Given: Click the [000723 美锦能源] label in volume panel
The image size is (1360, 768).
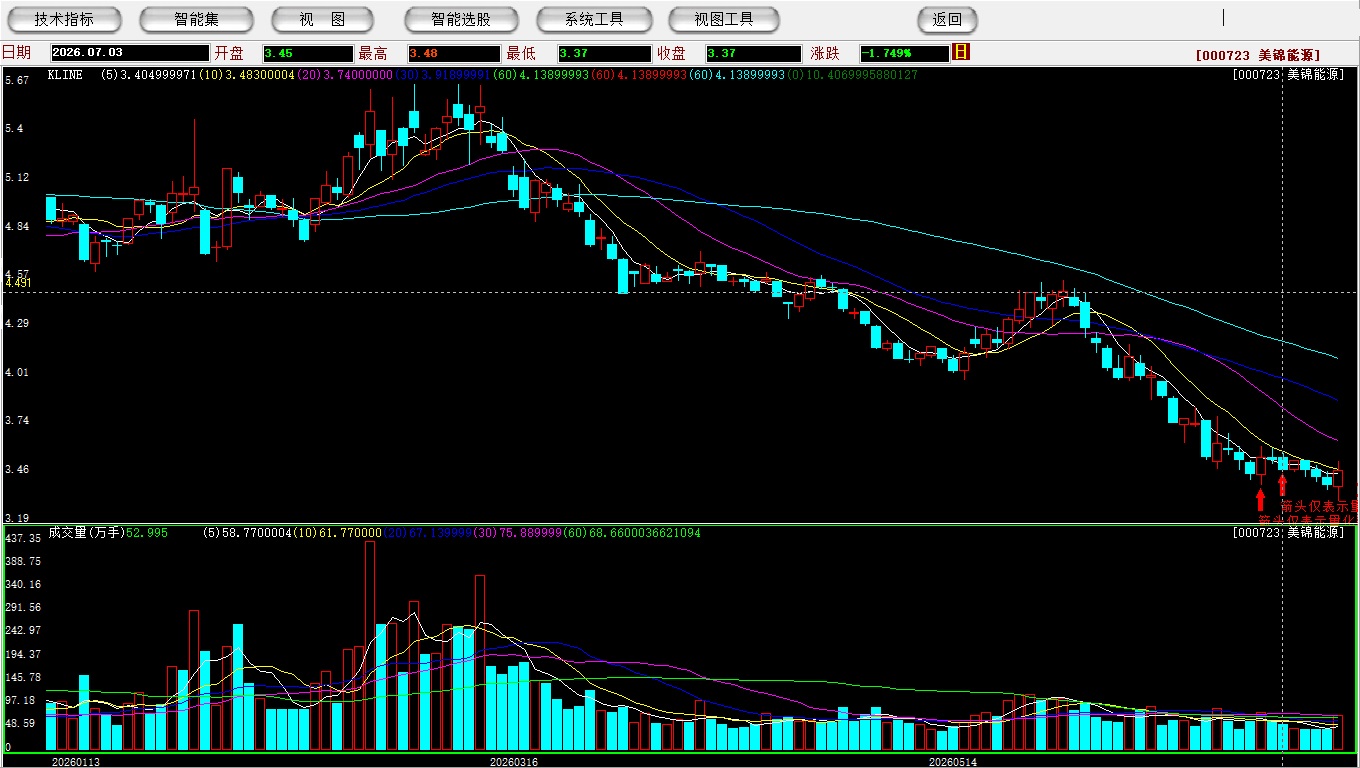Looking at the screenshot, I should (1287, 533).
